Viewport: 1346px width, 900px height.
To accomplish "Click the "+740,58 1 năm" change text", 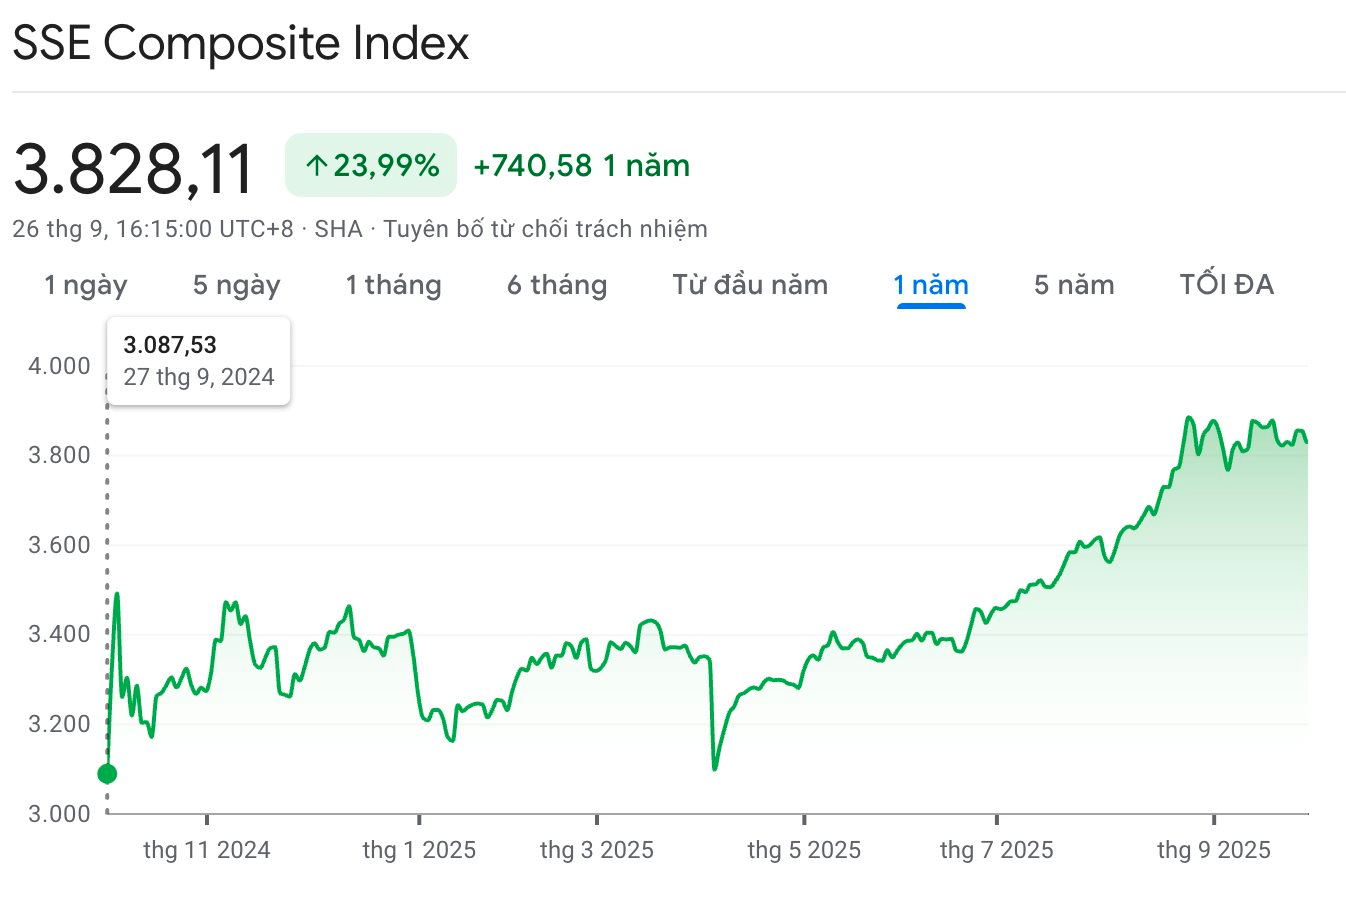I will point(581,166).
